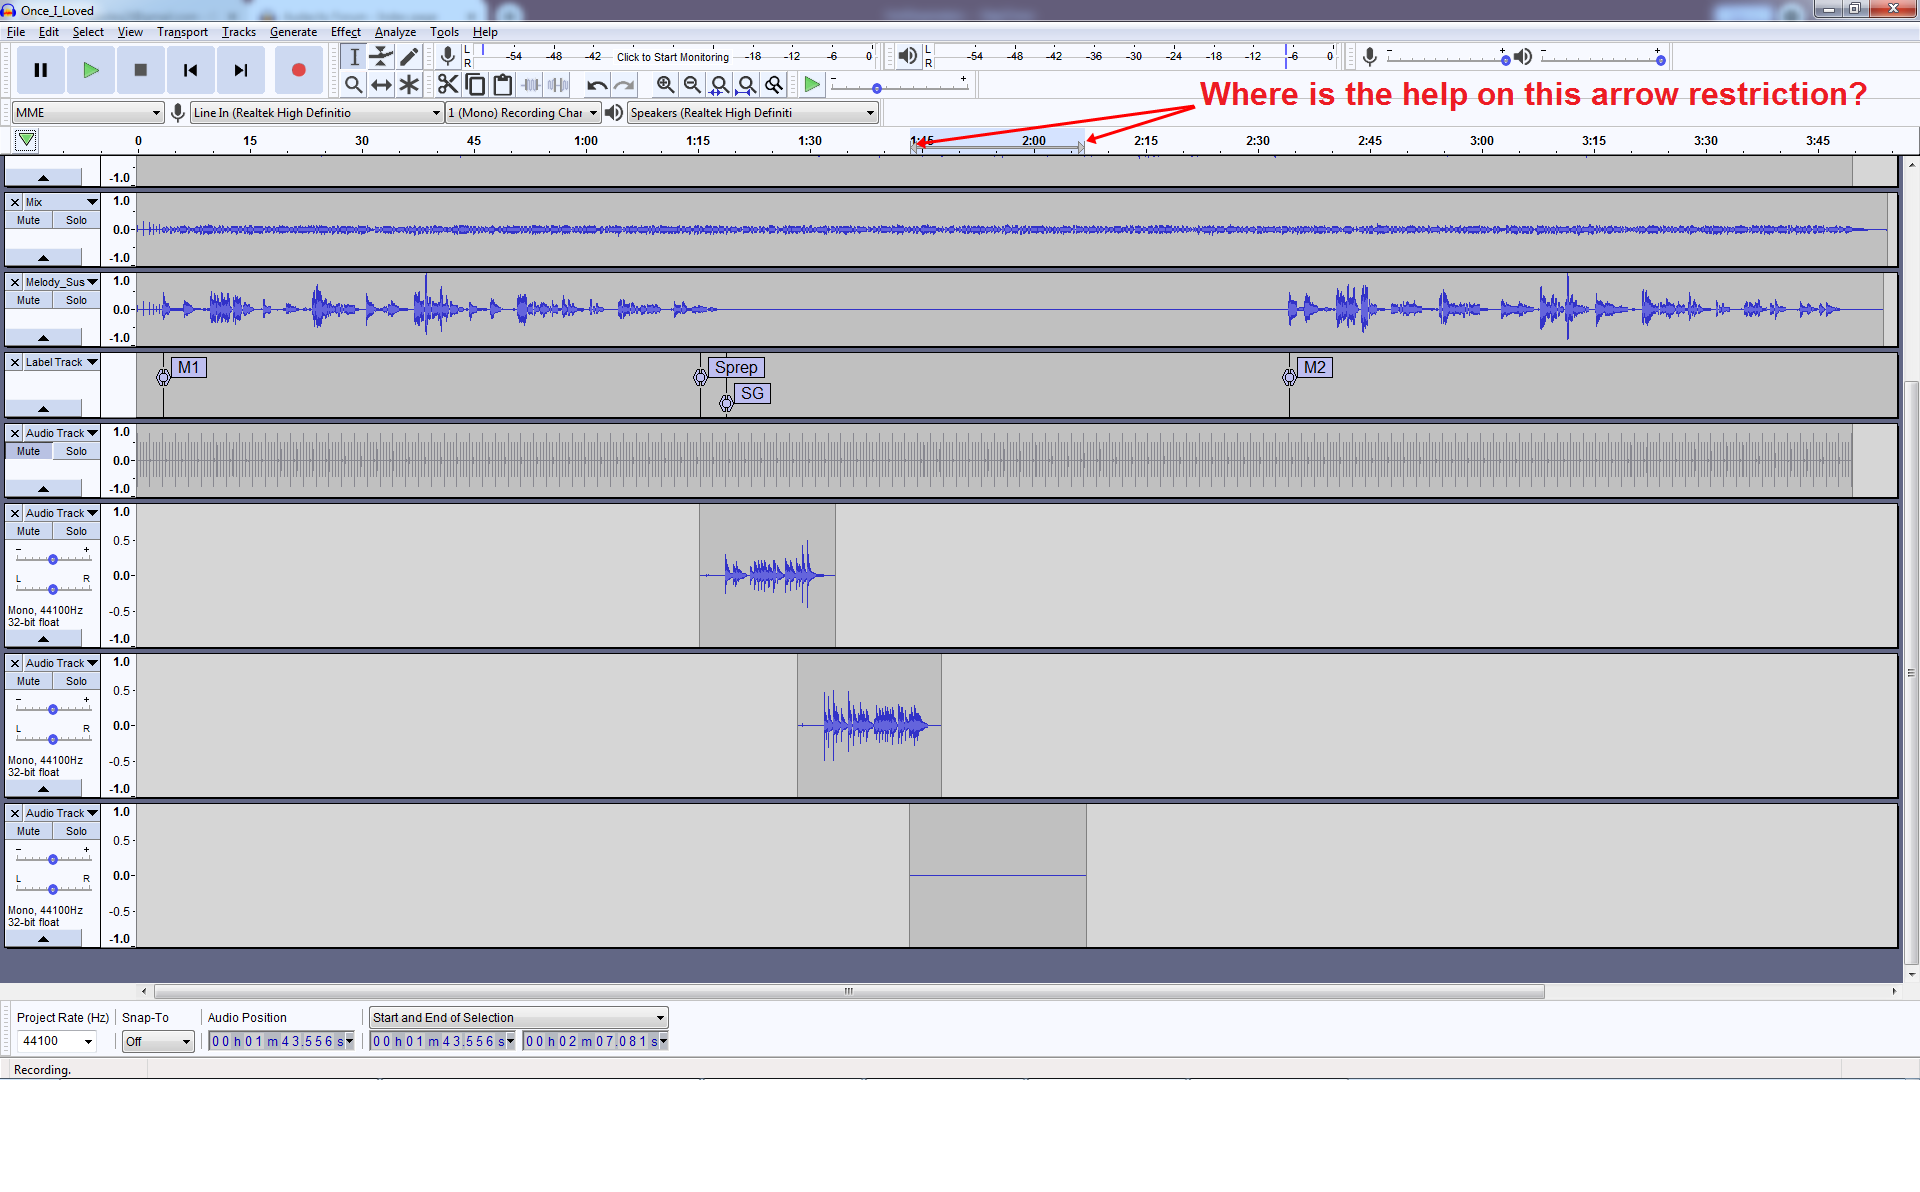Open the Generate menu
The width and height of the screenshot is (1920, 1192).
293,32
